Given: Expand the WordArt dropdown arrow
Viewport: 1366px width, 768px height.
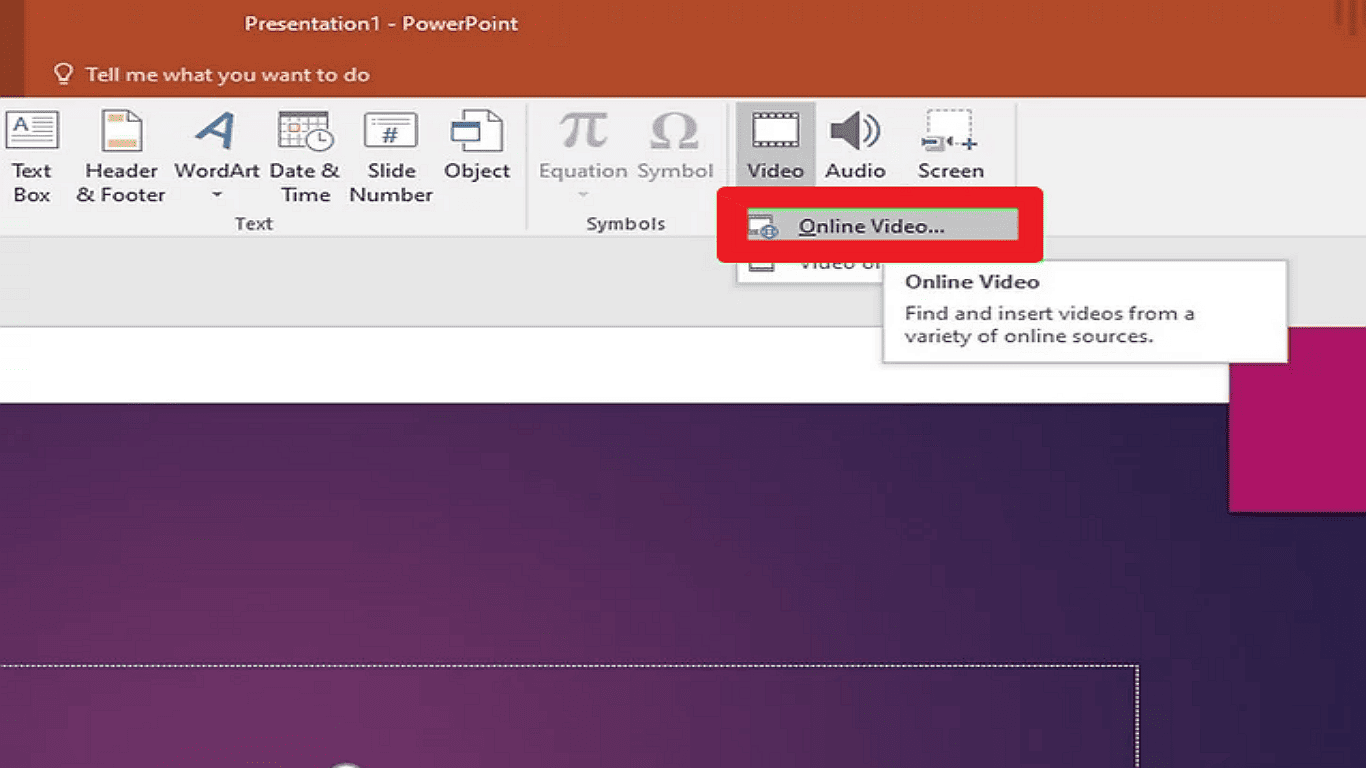Looking at the screenshot, I should click(216, 196).
